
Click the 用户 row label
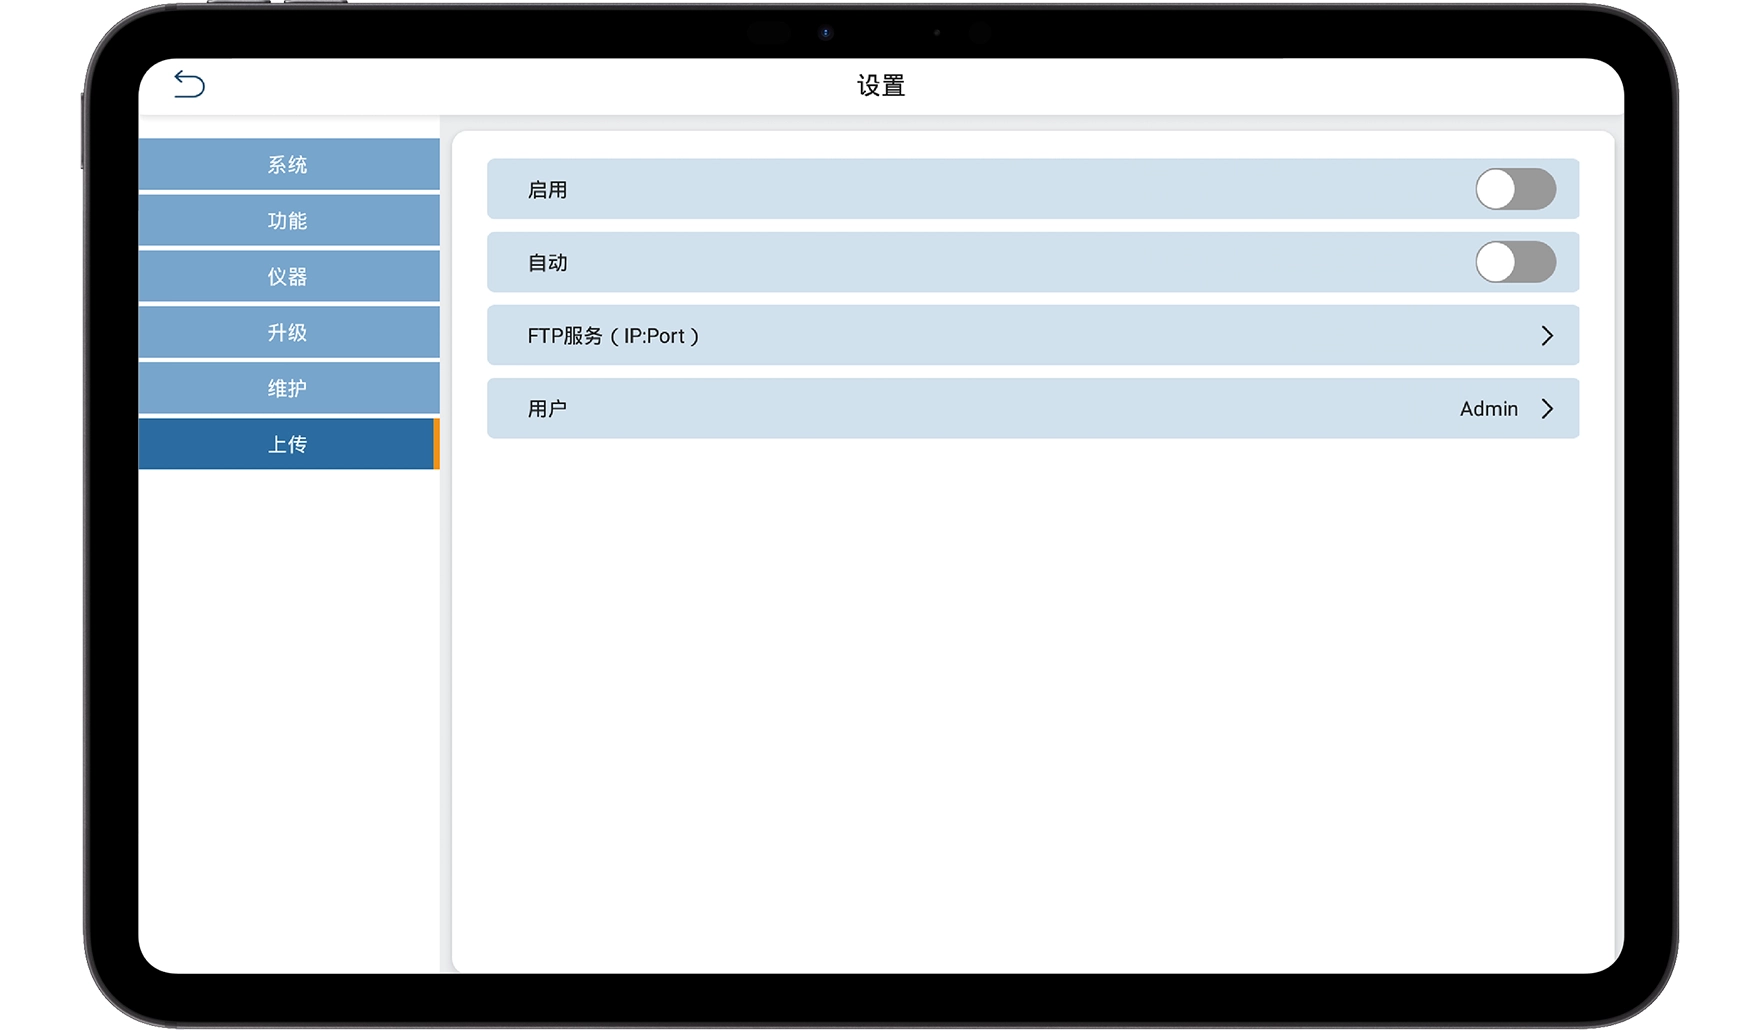click(547, 409)
